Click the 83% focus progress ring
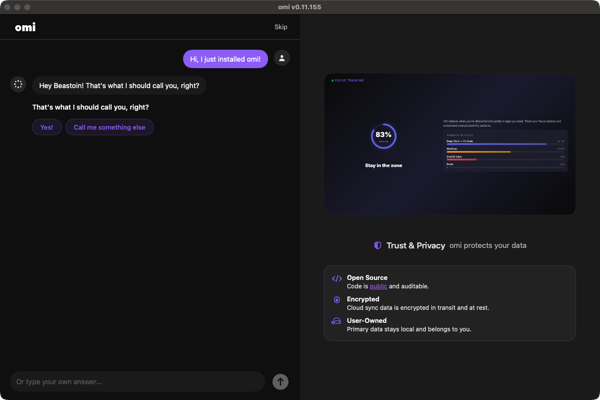600x400 pixels. coord(383,136)
